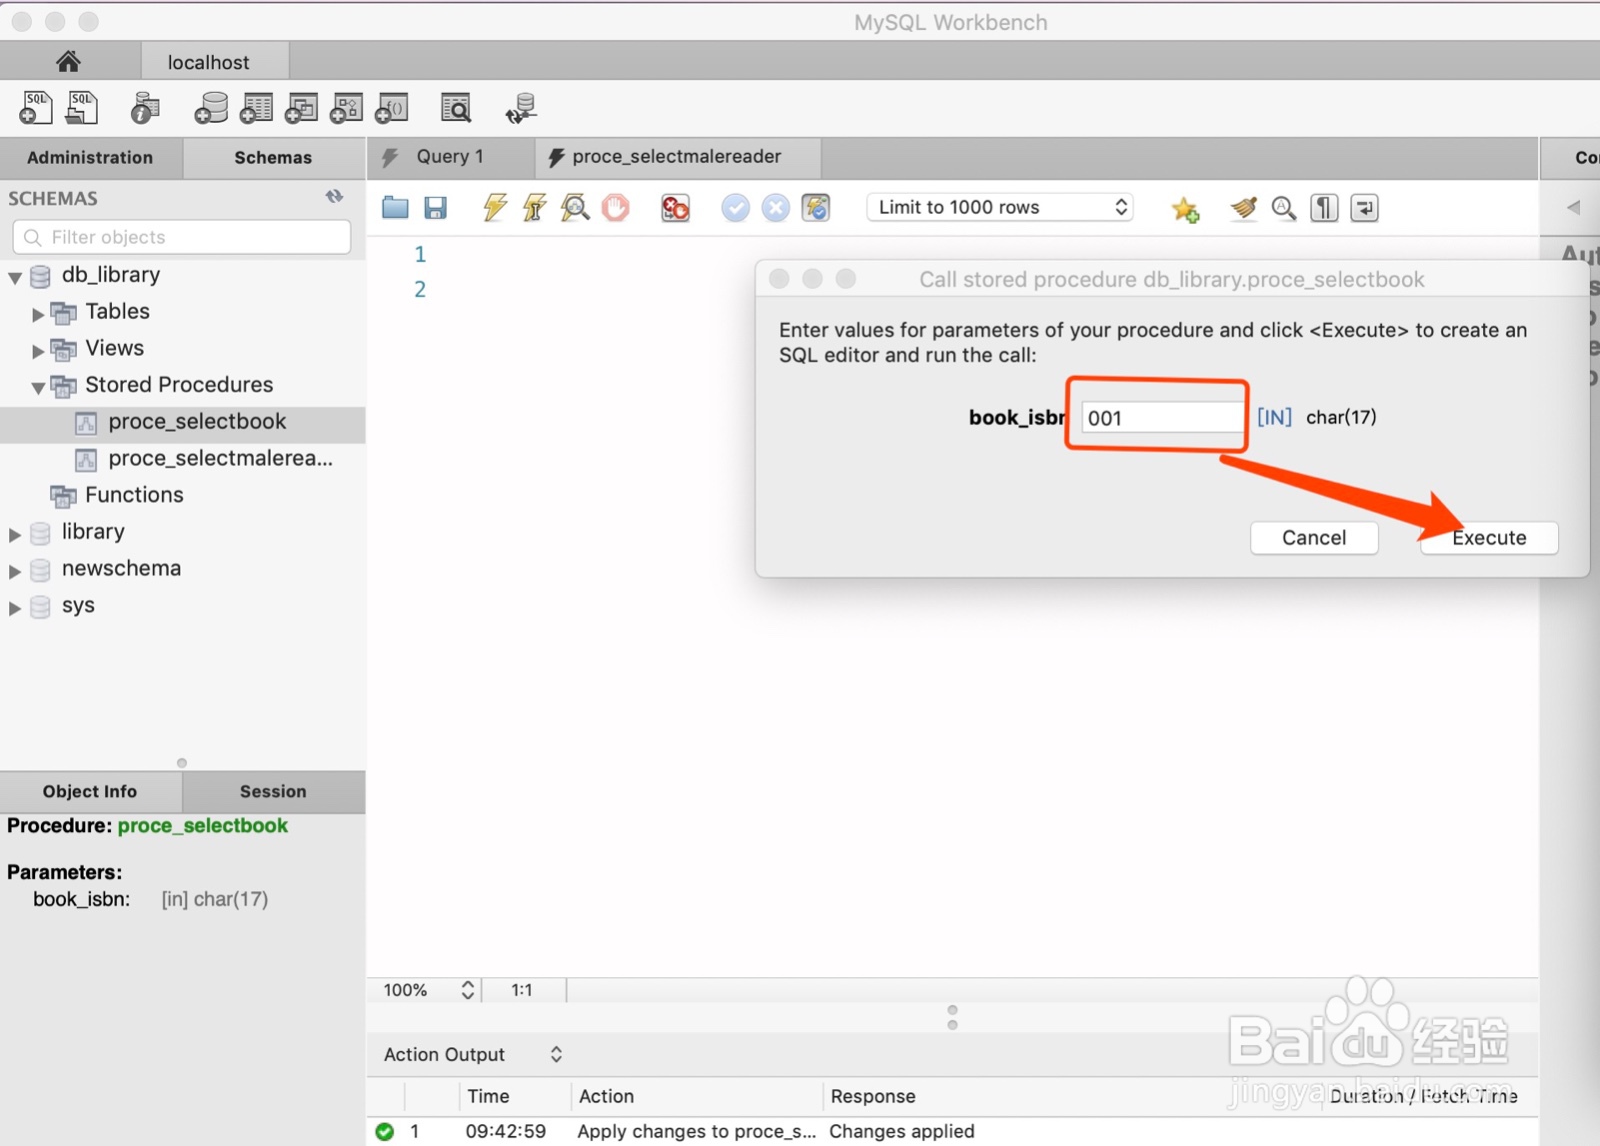This screenshot has height=1146, width=1600.
Task: Switch to Session tab
Action: coord(273,791)
